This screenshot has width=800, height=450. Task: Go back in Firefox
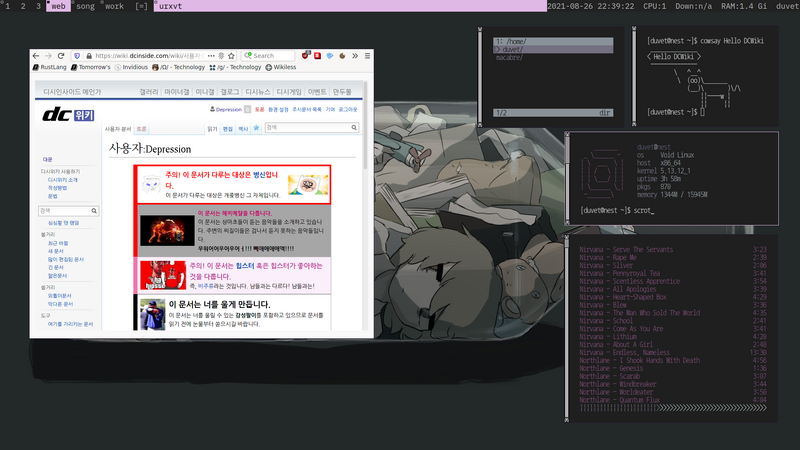pos(36,56)
